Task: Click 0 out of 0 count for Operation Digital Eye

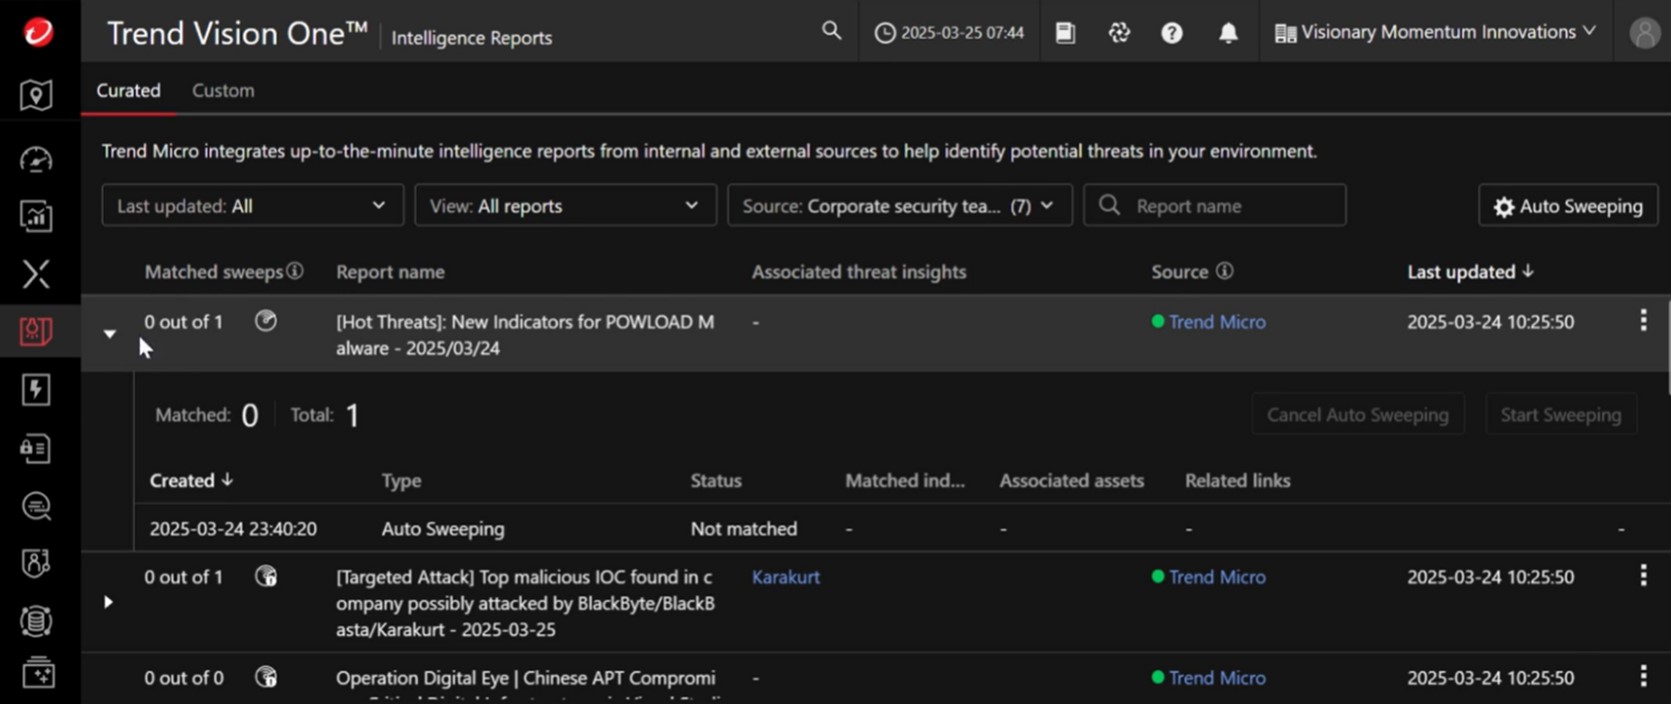Action: pos(184,678)
